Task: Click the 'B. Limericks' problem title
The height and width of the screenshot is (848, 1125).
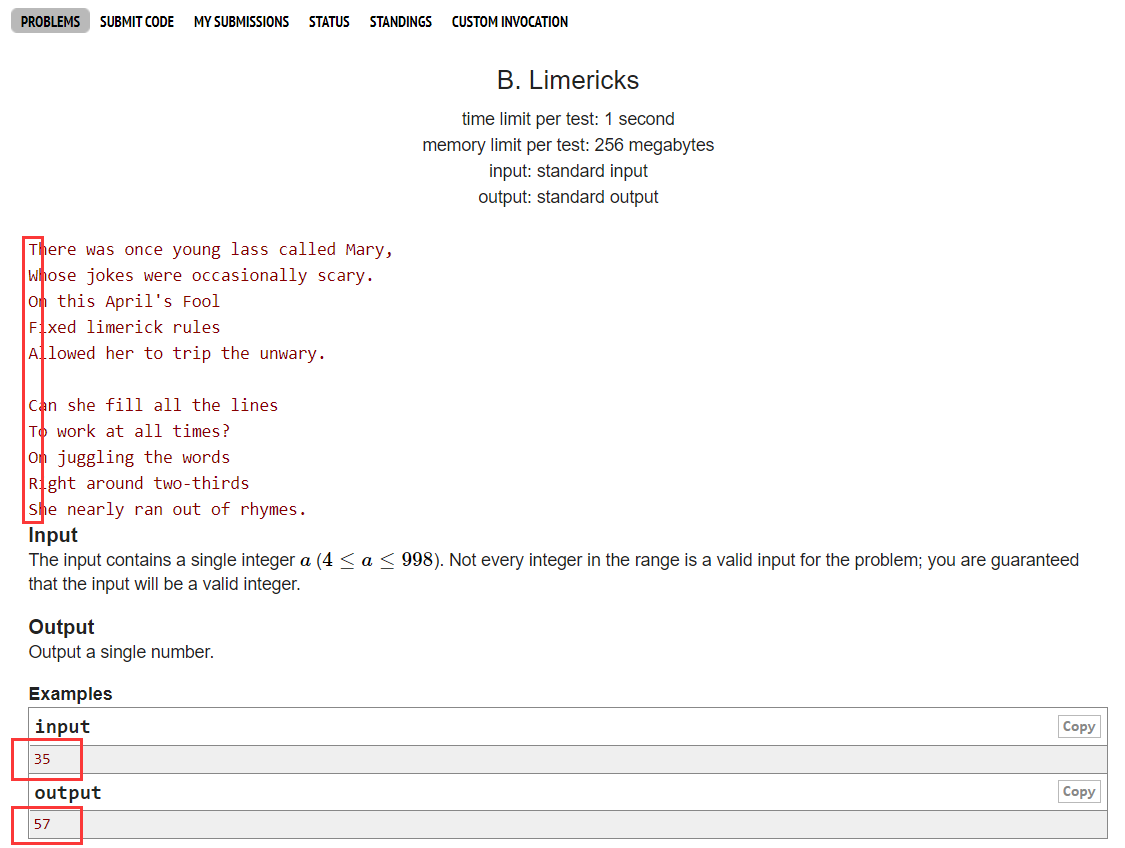Action: point(567,80)
